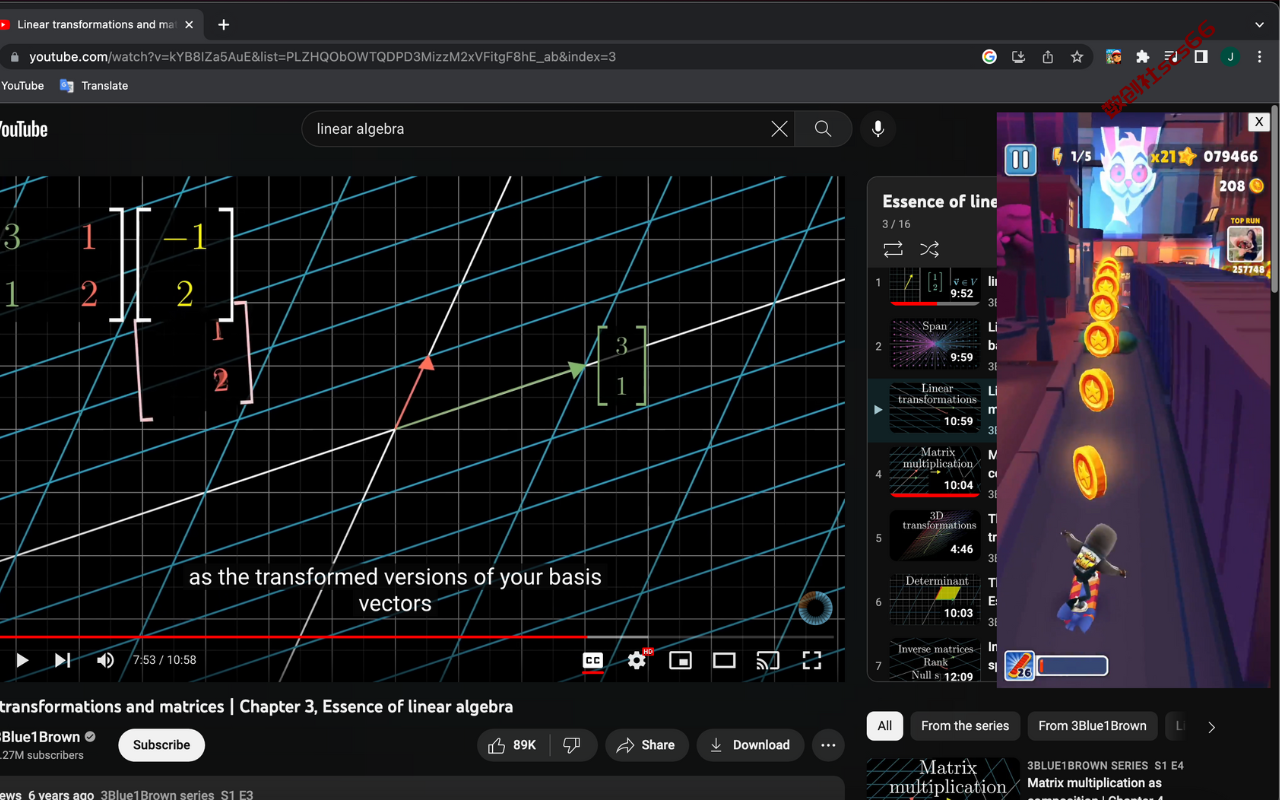Open YouTube bookmark in bookmarks bar
Image resolution: width=1280 pixels, height=800 pixels.
[x=22, y=86]
